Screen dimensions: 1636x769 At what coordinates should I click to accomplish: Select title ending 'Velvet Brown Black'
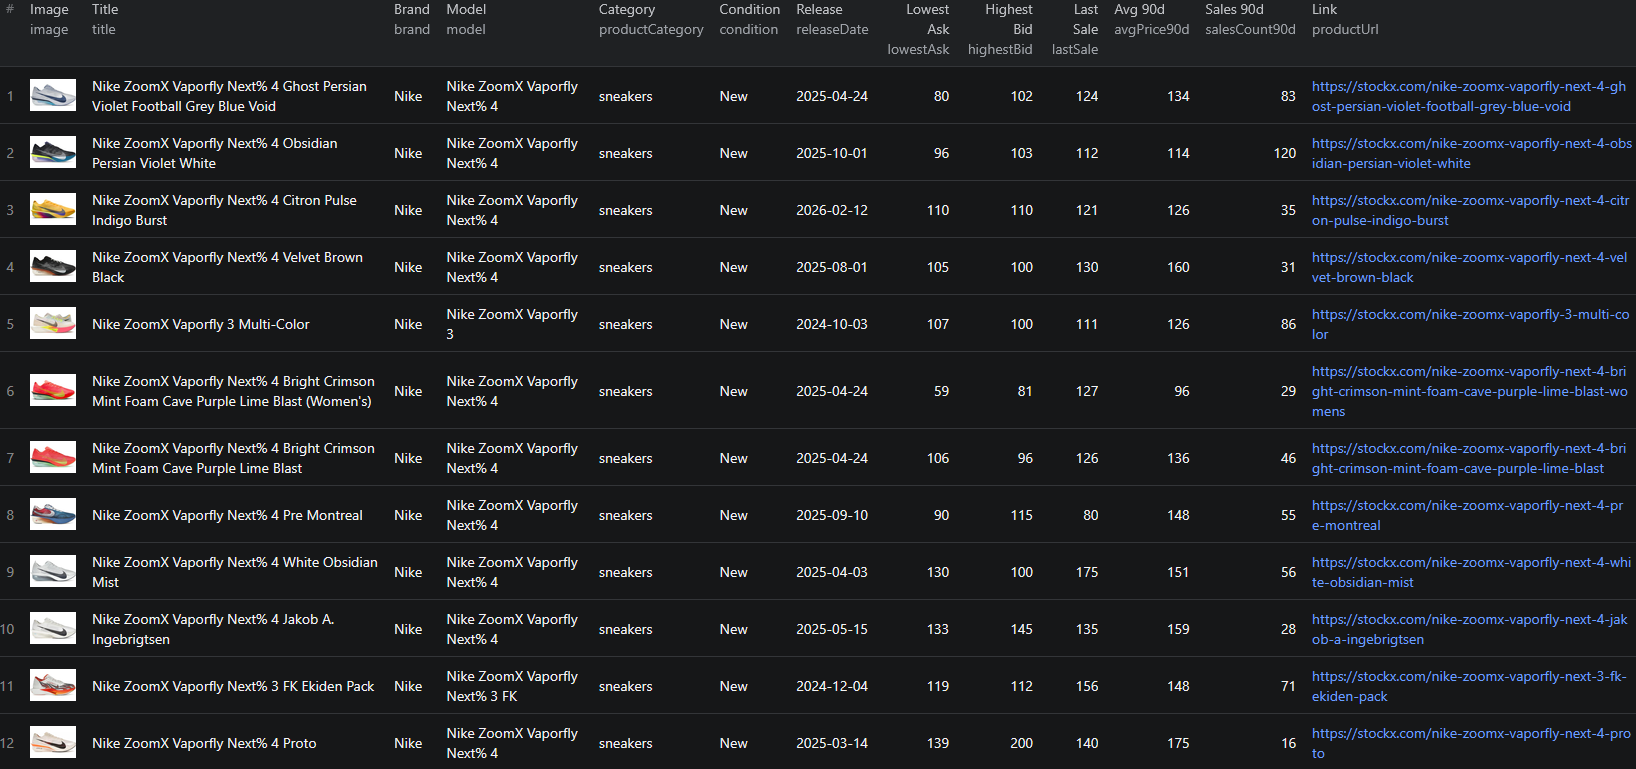coord(227,267)
